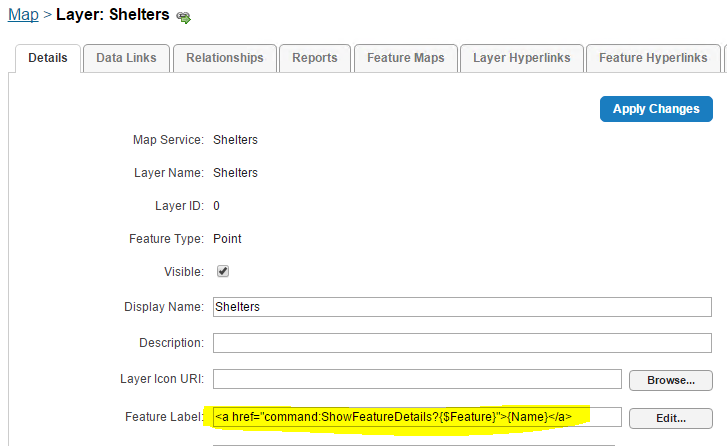
Task: Toggle the Visible checkbox
Action: click(223, 271)
